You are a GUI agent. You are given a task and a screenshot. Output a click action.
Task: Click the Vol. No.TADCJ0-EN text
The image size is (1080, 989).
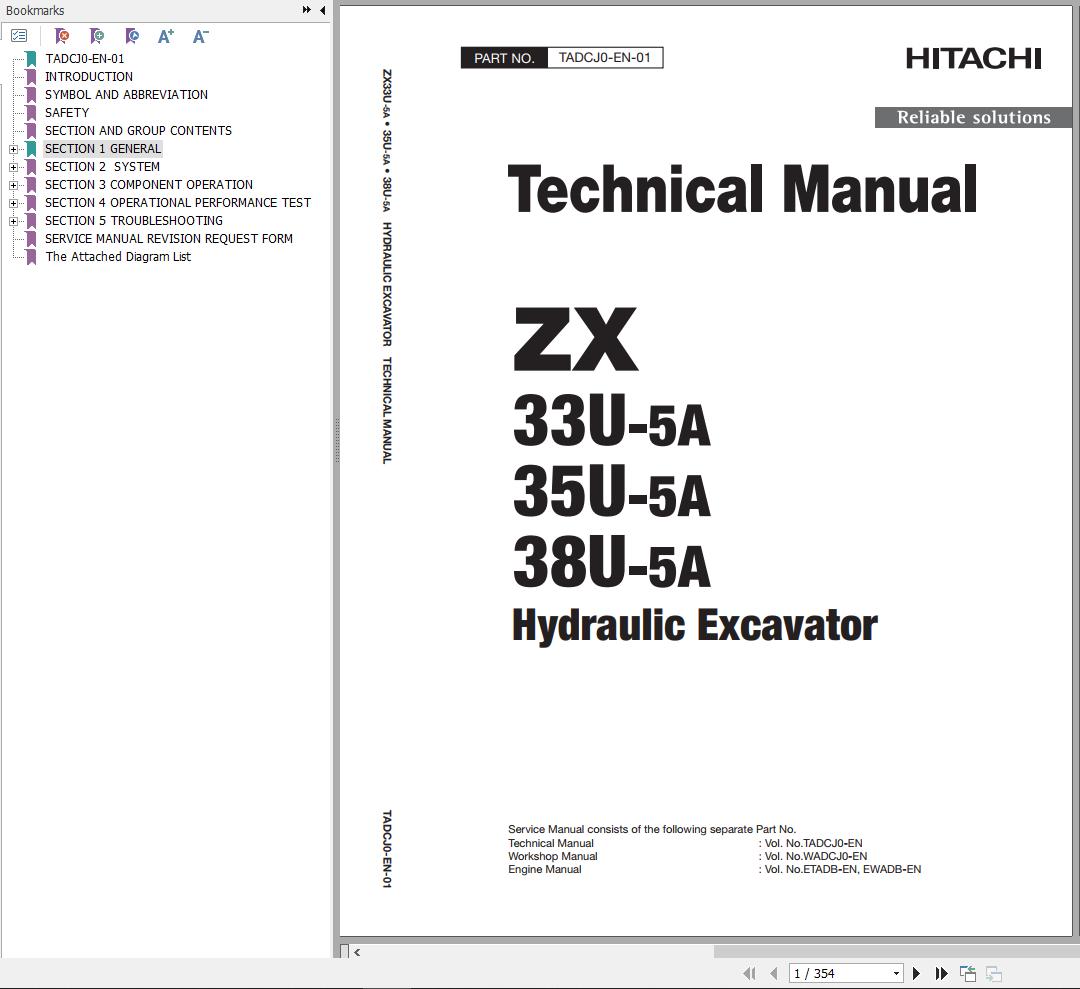click(813, 843)
